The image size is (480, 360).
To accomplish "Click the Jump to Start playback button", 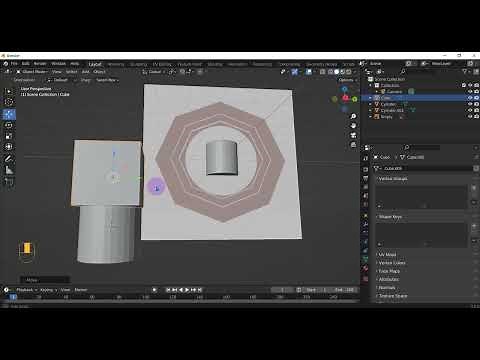I will (168, 290).
